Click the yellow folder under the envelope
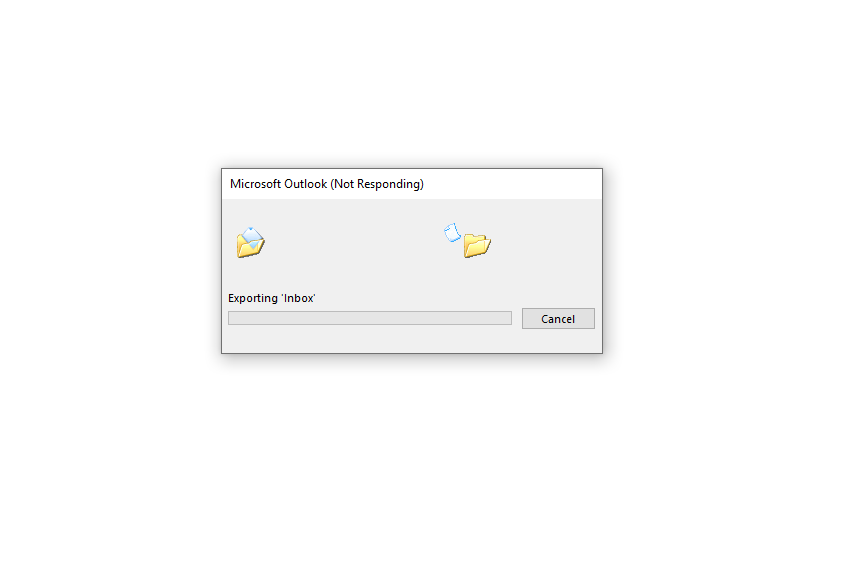This screenshot has width=844, height=577. (251, 249)
